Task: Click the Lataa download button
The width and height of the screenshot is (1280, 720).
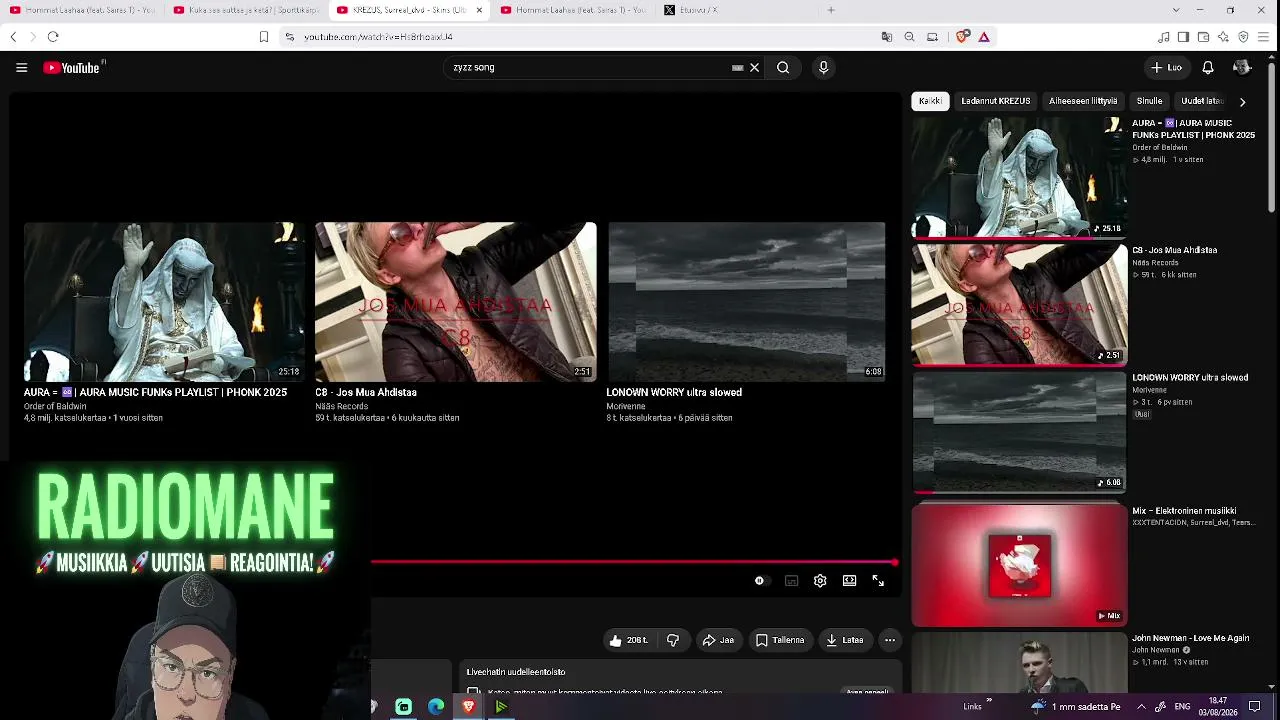Action: 845,640
